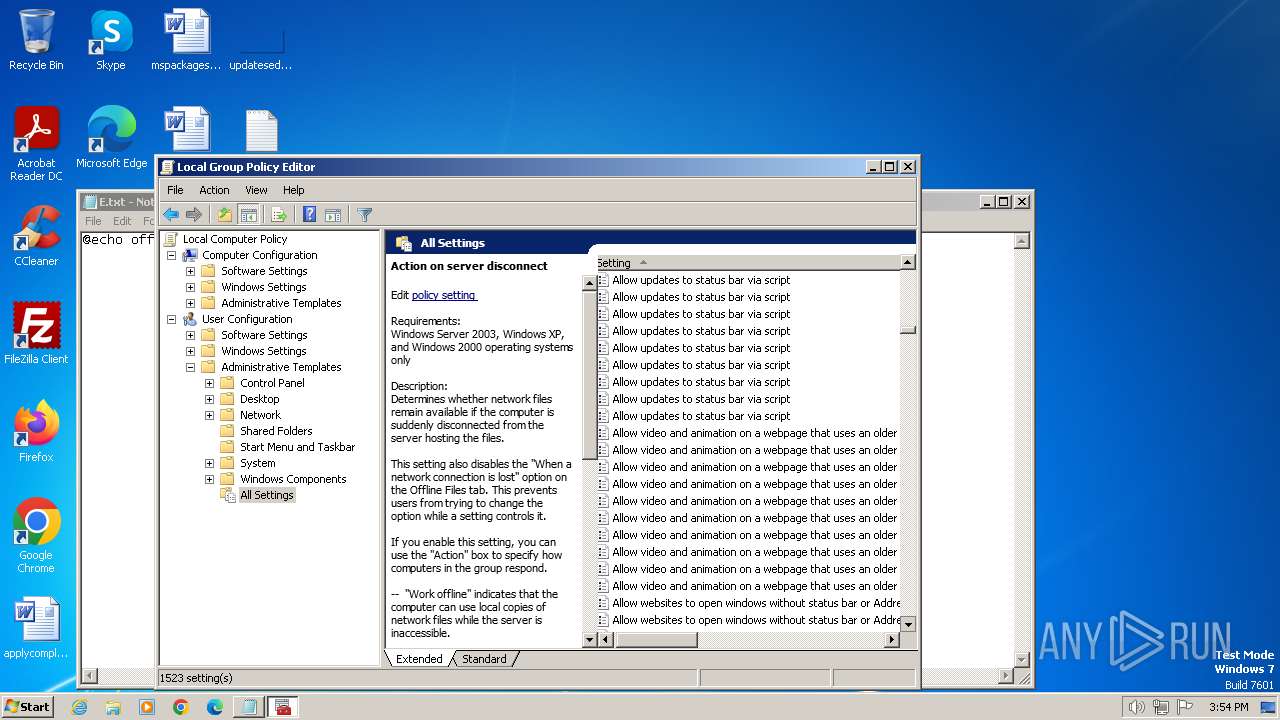Click the Back arrow in toolbar

pos(171,215)
